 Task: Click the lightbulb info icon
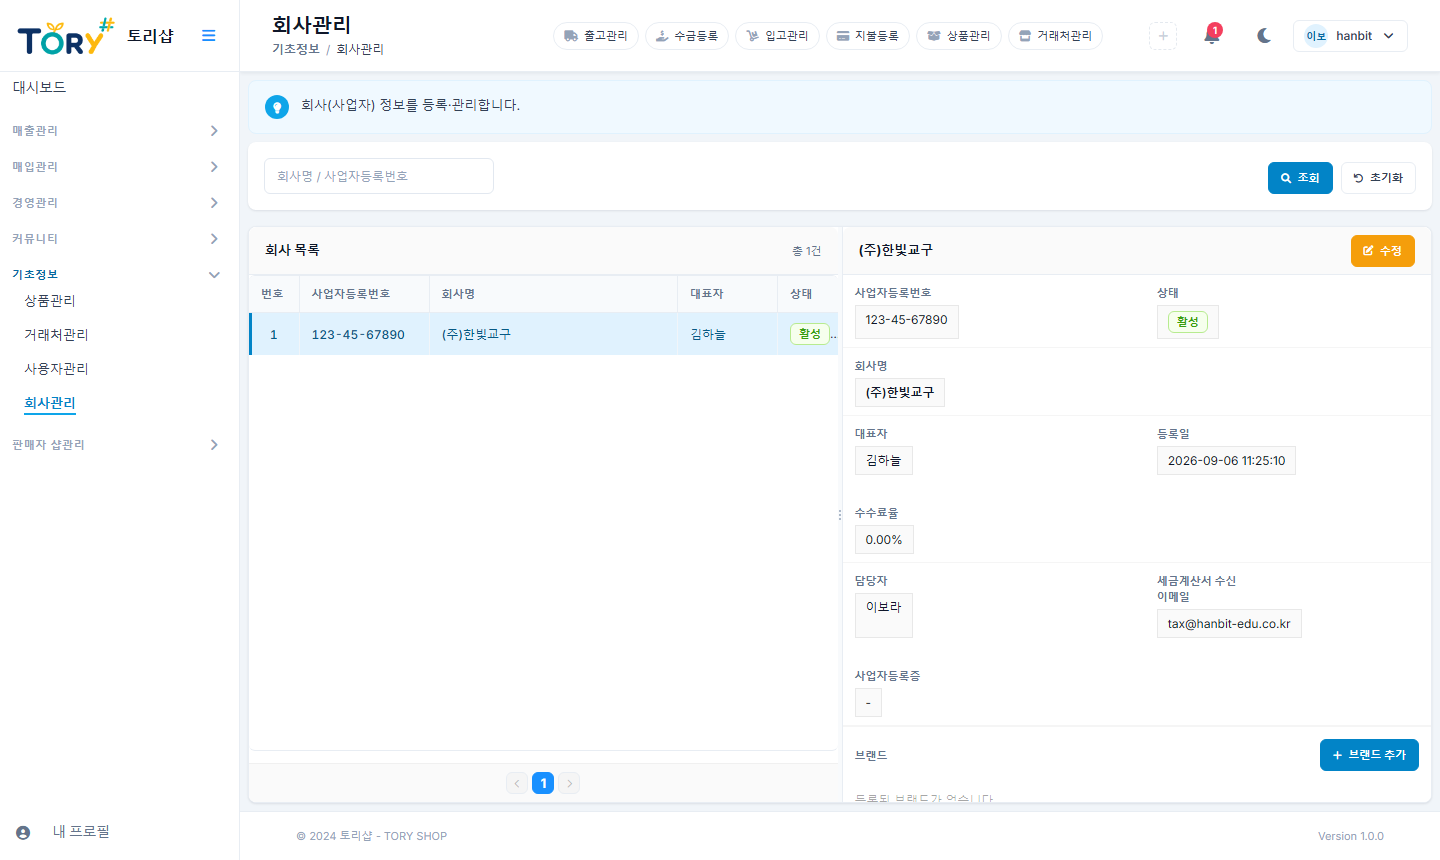277,107
